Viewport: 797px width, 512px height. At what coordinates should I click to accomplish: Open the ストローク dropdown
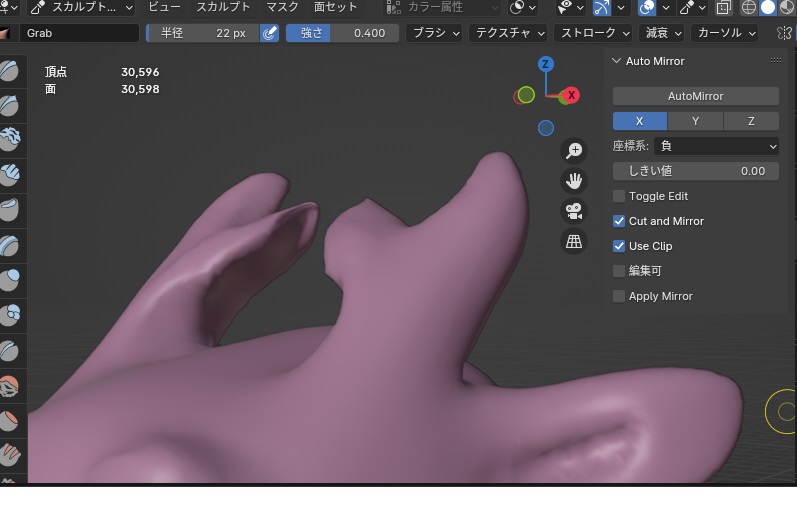click(x=594, y=33)
